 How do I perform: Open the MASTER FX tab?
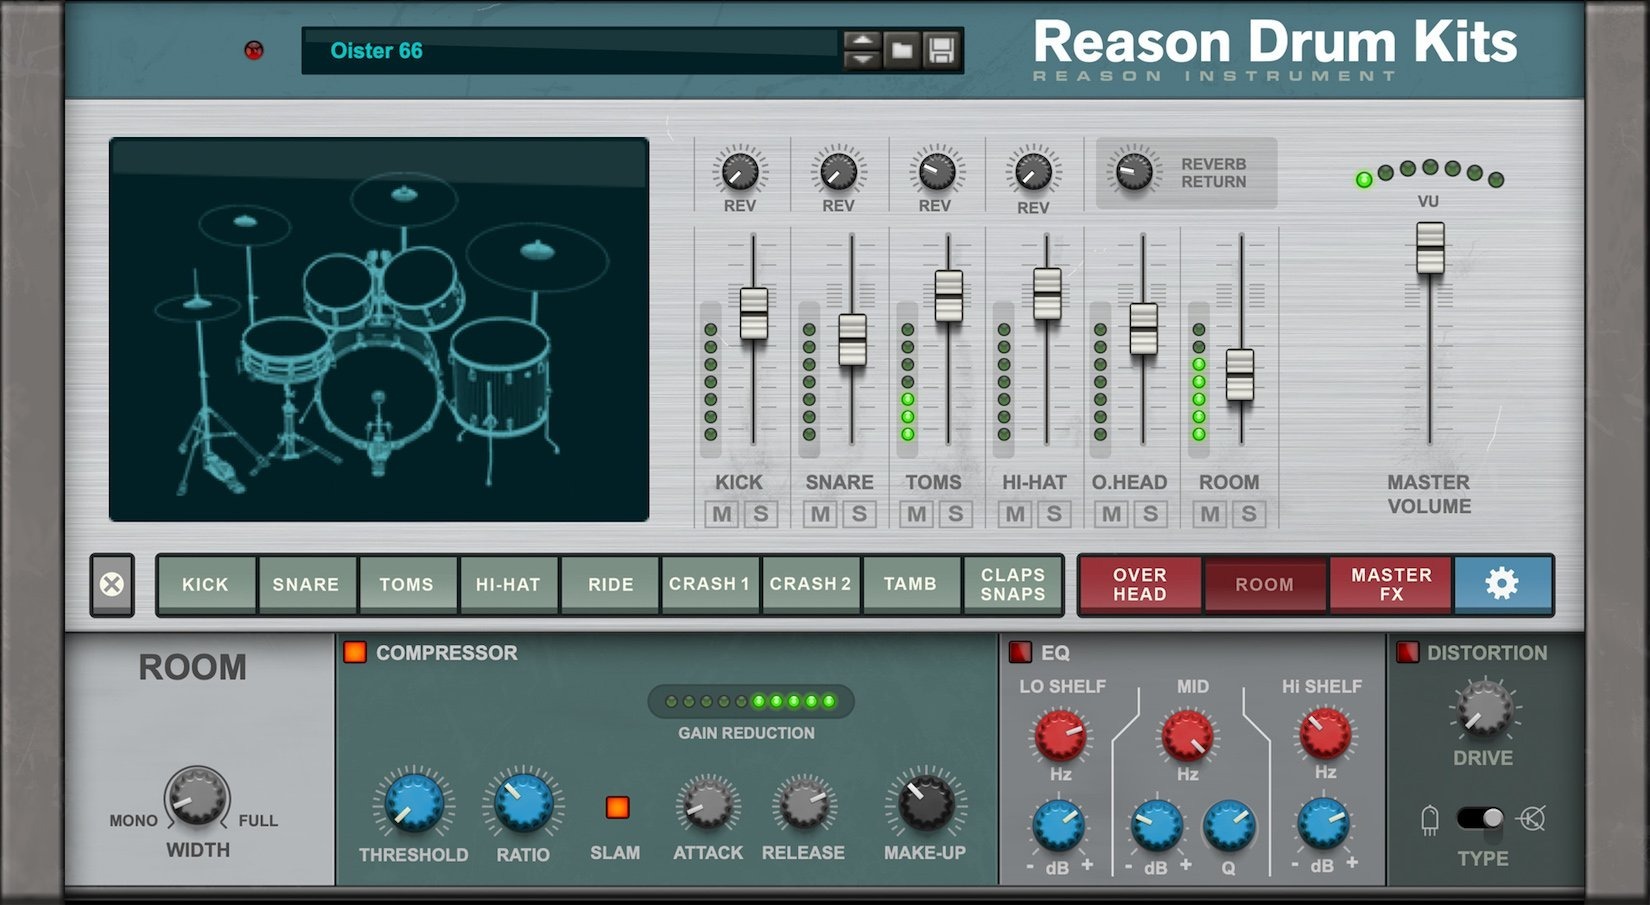(1391, 585)
